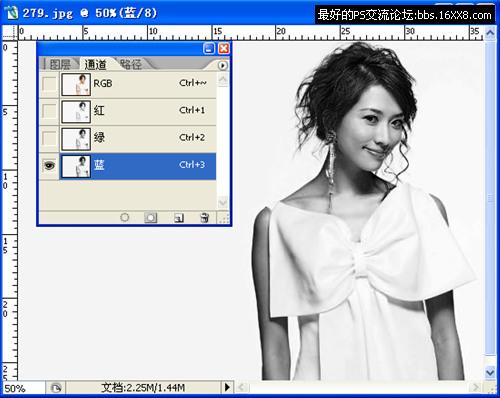The width and height of the screenshot is (500, 398).
Task: Switch to the 图层 (Layers) tab
Action: tap(60, 64)
